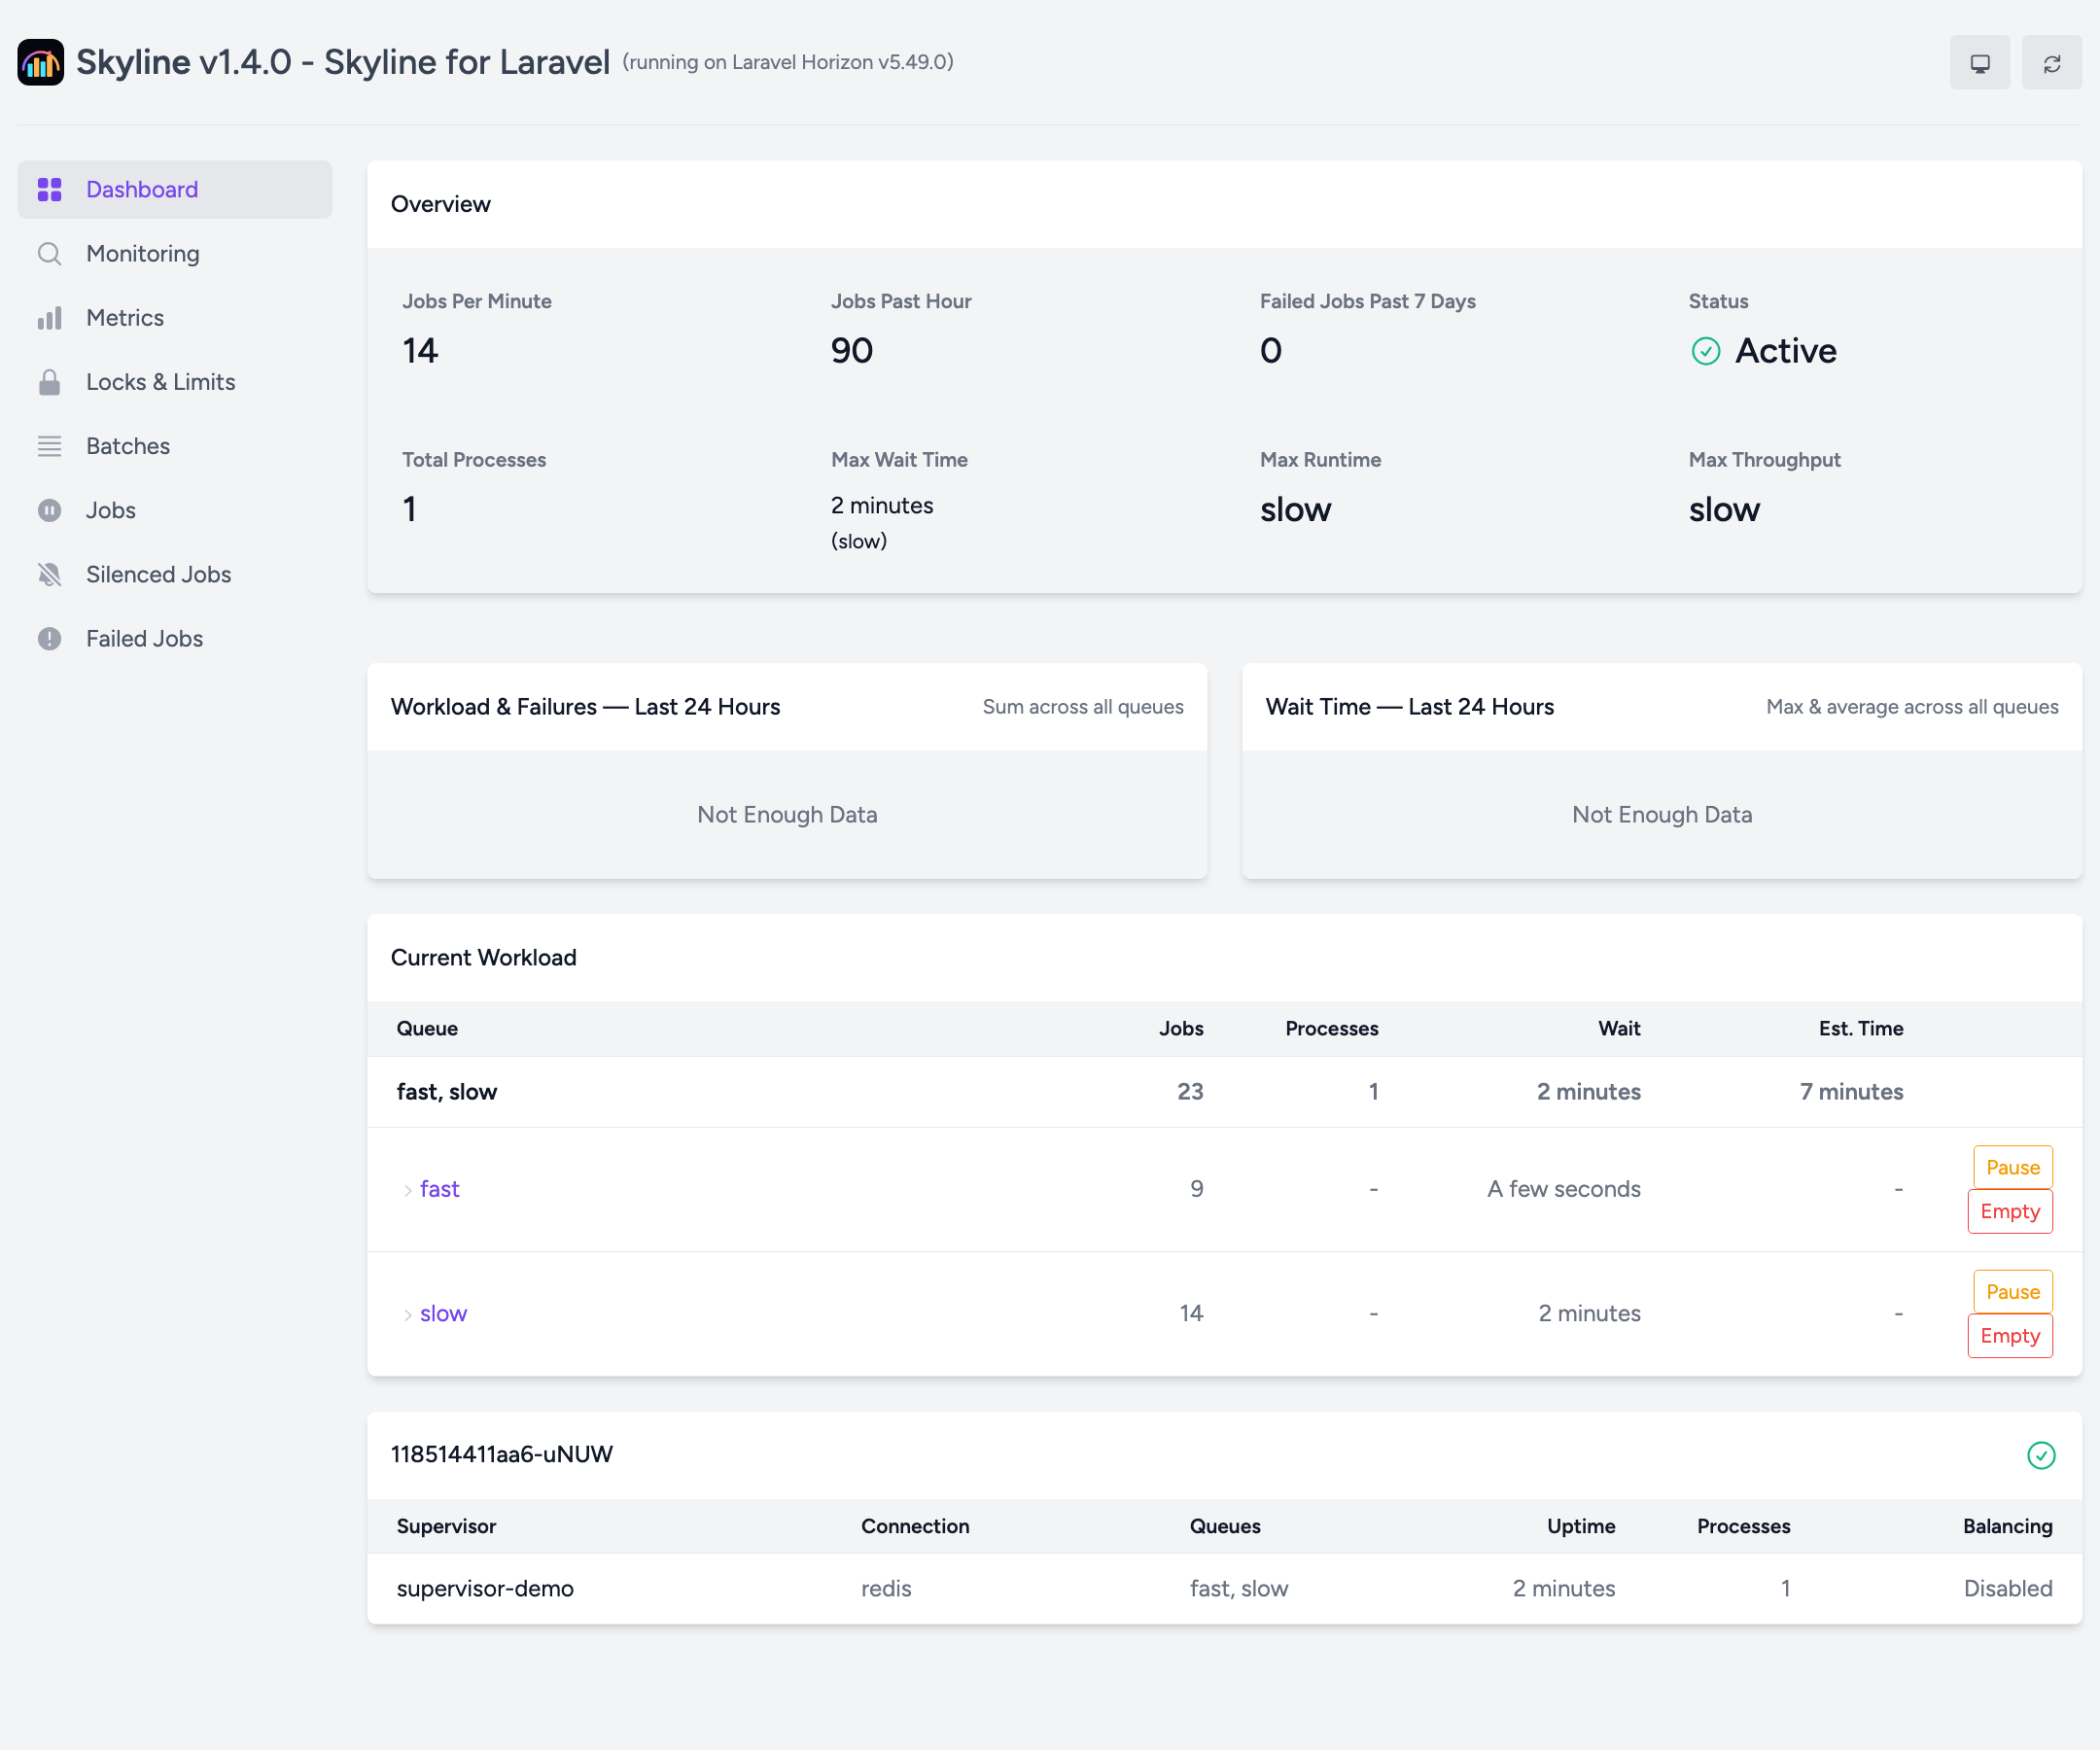Screen dimensions: 2100x1750
Task: Open the fast queue link
Action: point(439,1189)
